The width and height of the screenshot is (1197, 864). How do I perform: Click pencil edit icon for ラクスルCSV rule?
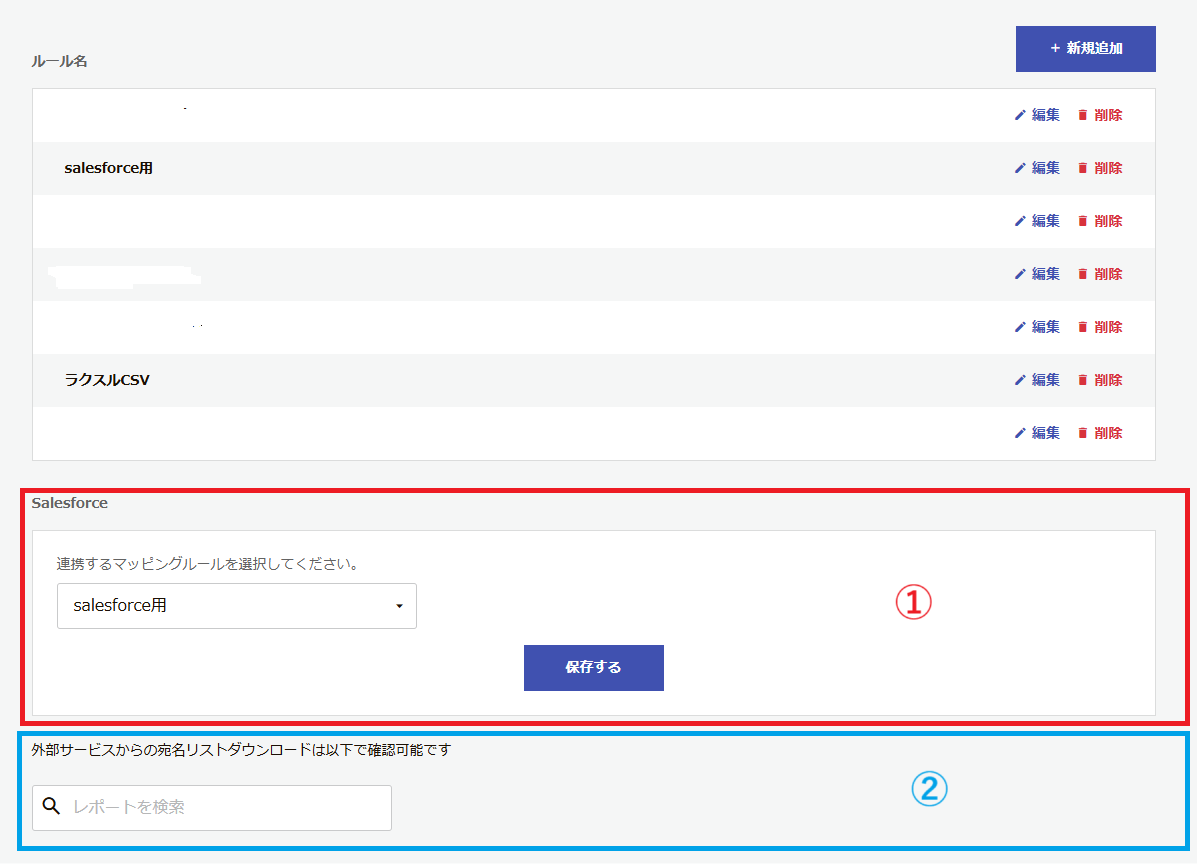point(1020,380)
